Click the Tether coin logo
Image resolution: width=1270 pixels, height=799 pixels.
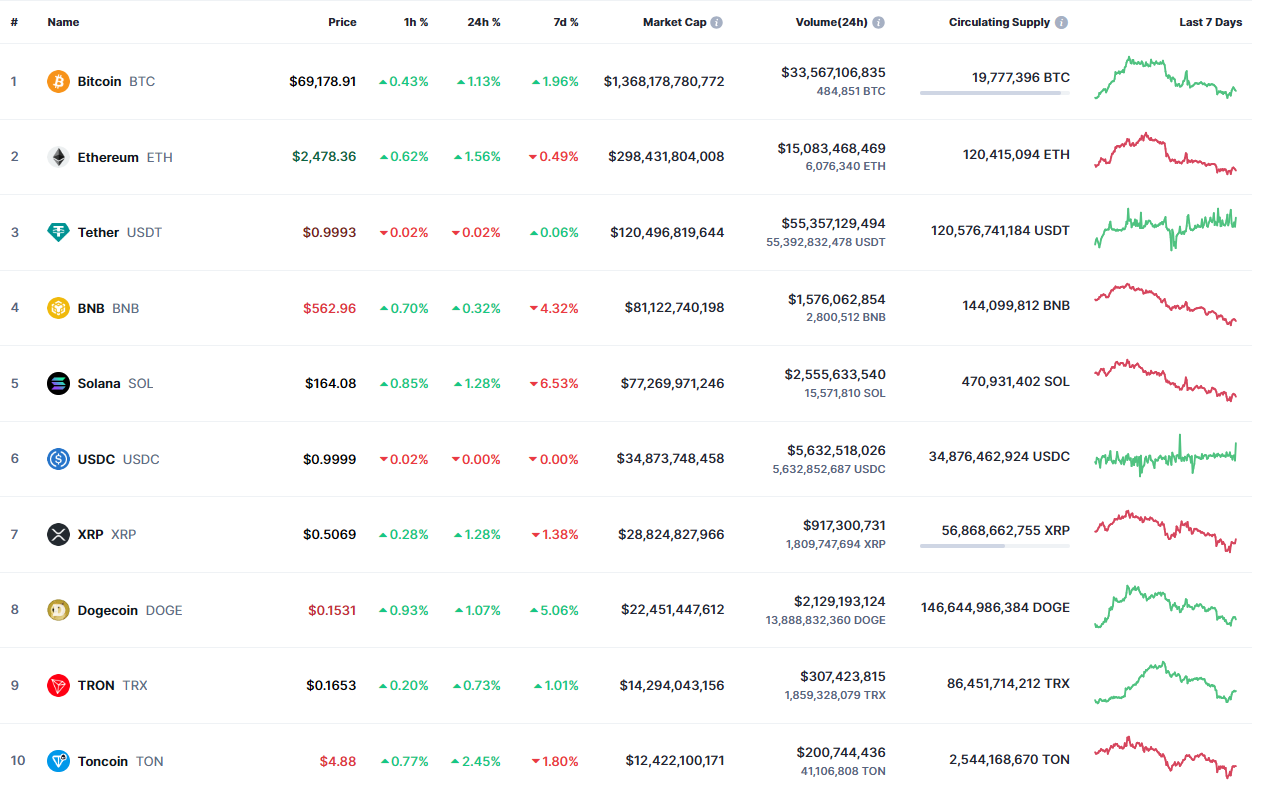coord(59,232)
